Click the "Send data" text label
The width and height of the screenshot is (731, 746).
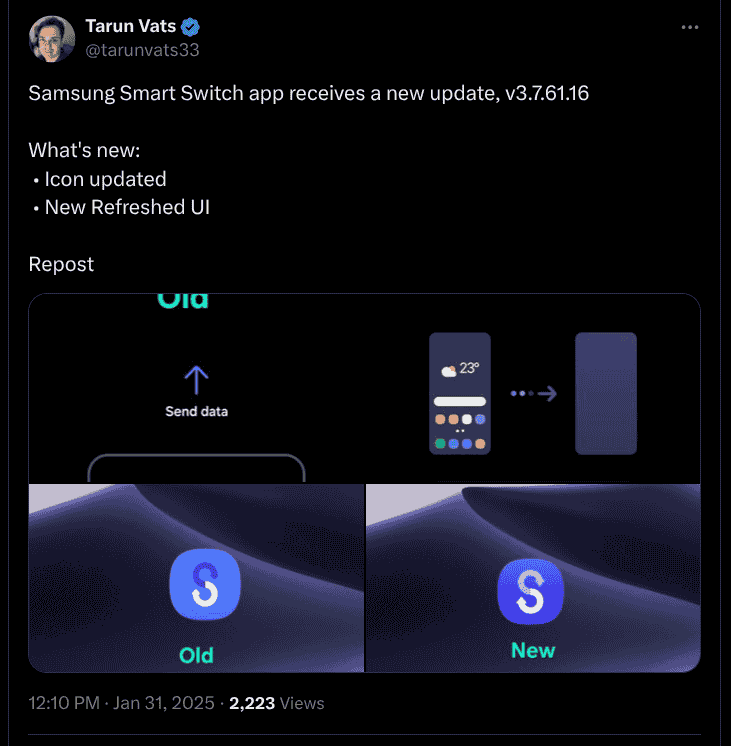(197, 411)
